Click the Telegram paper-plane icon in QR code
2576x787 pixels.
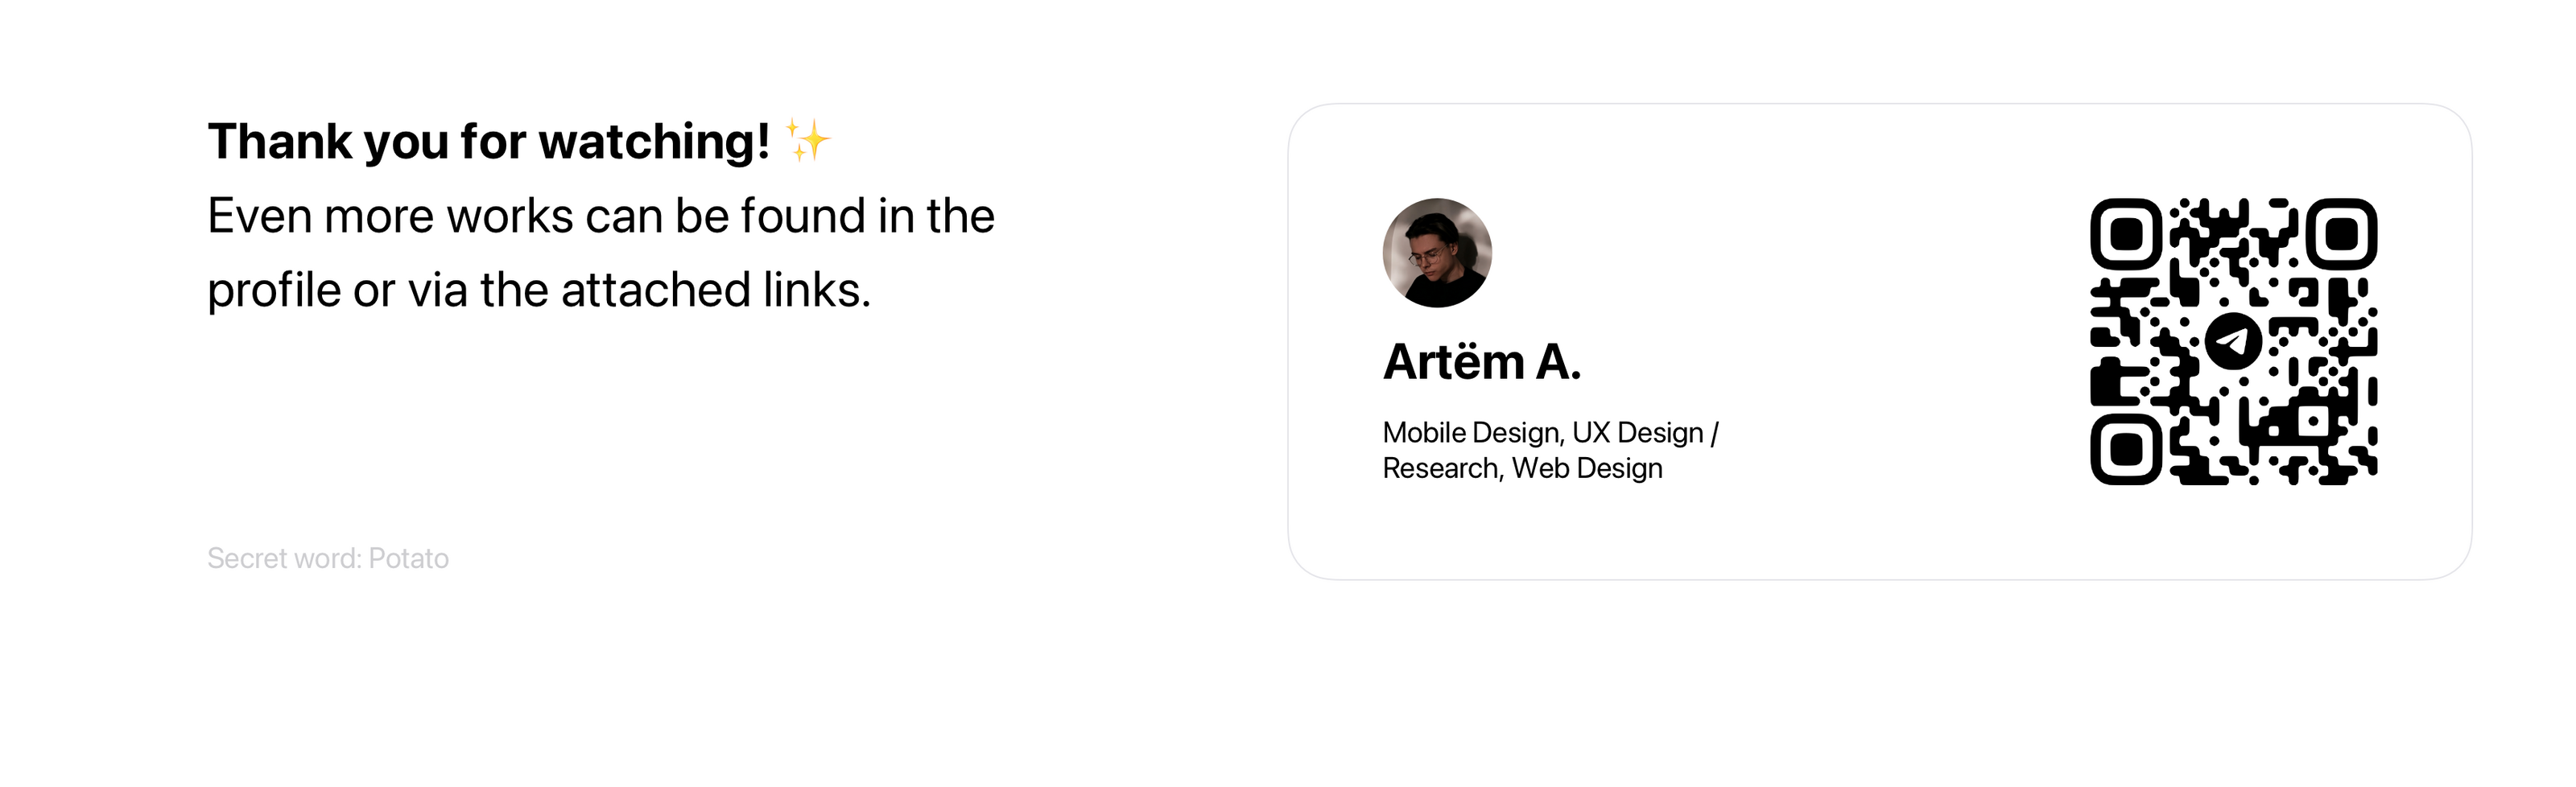click(2232, 341)
